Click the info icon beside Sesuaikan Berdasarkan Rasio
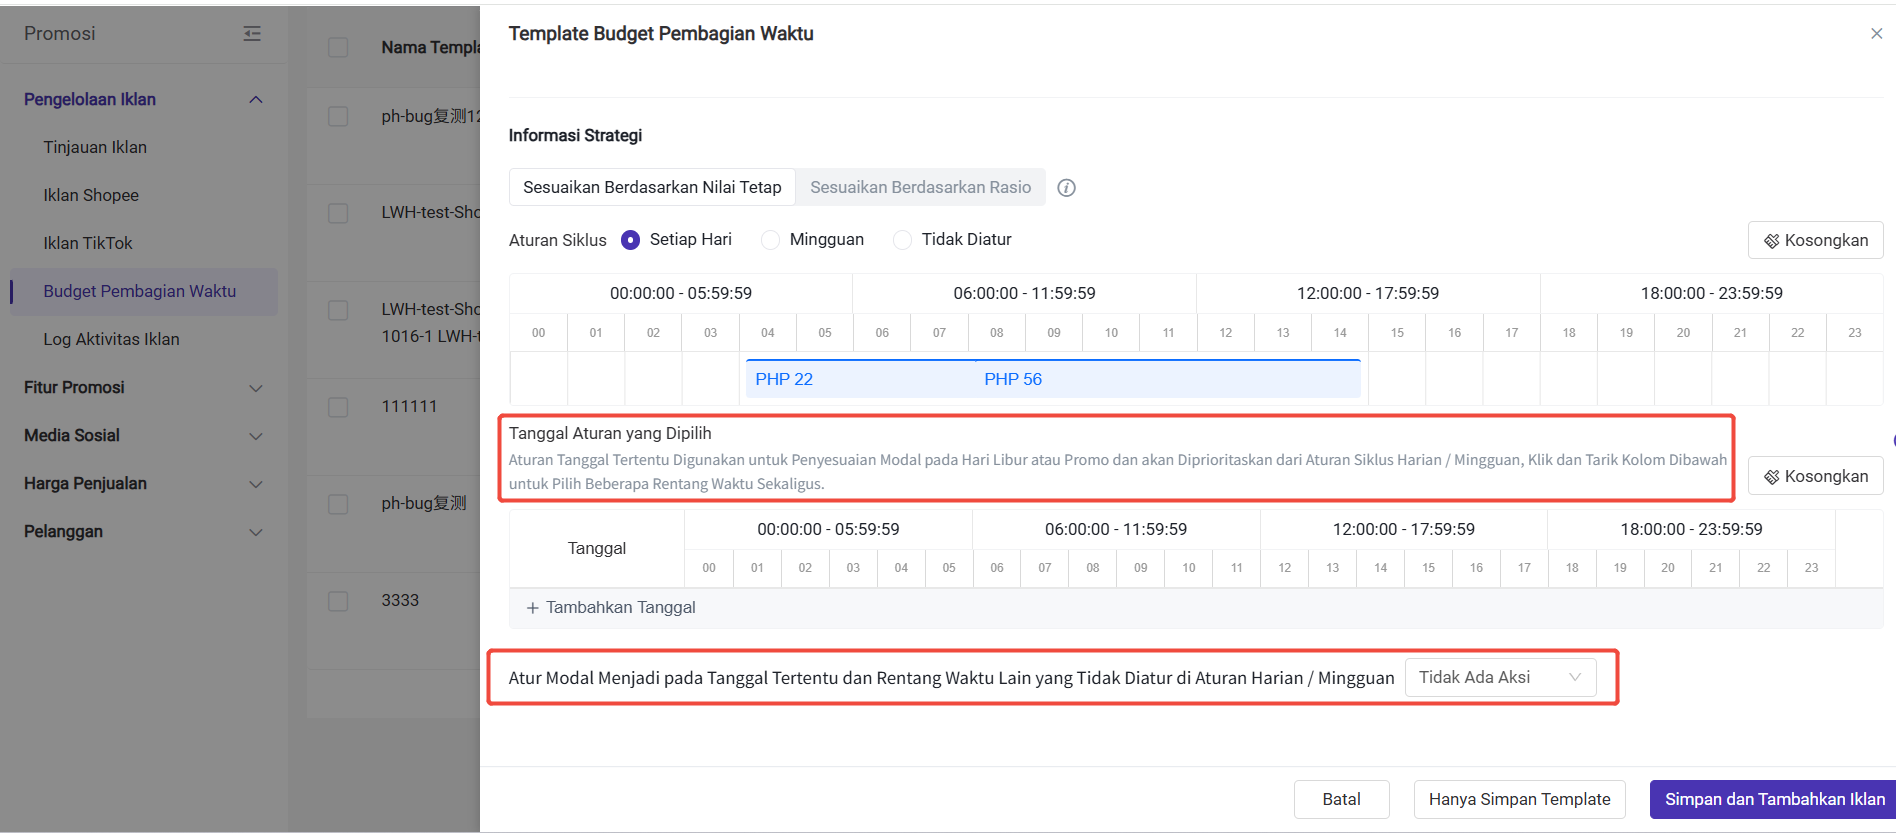Viewport: 1896px width, 833px height. click(1066, 188)
